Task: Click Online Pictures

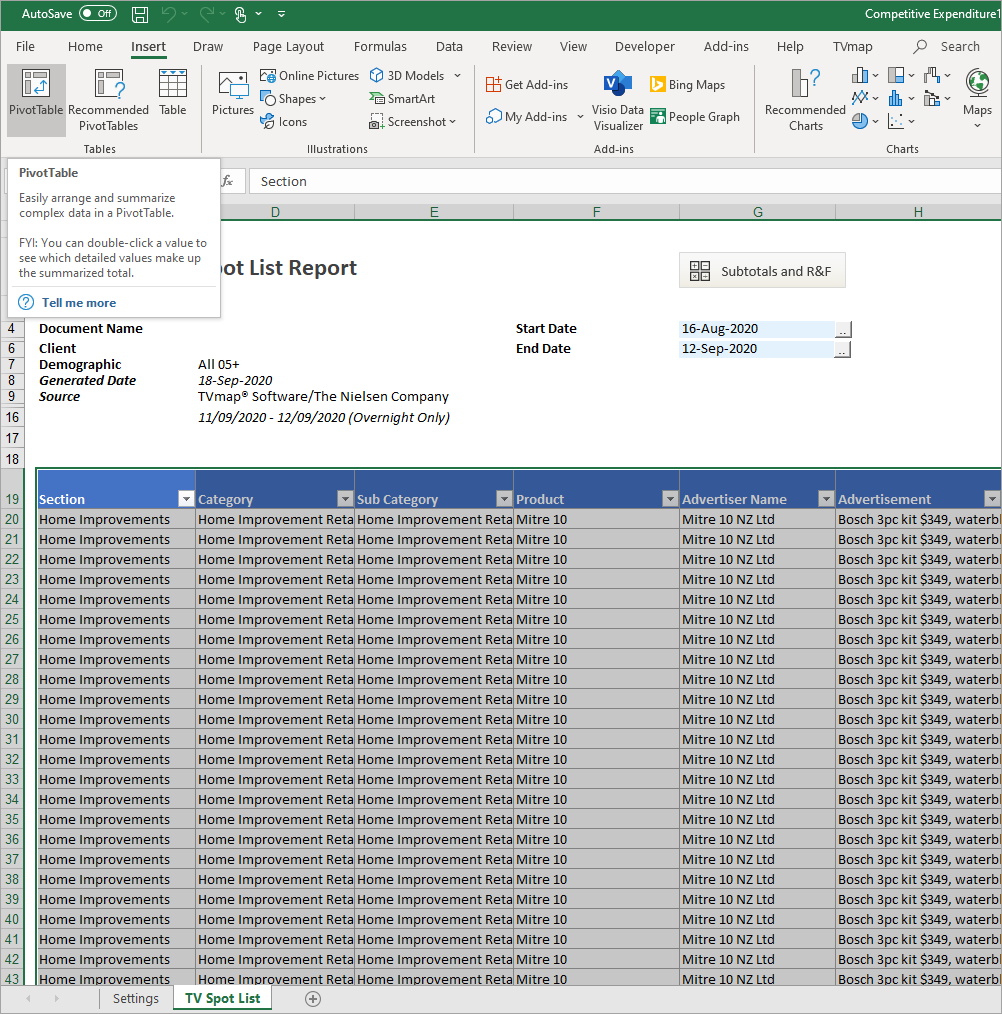Action: 309,76
